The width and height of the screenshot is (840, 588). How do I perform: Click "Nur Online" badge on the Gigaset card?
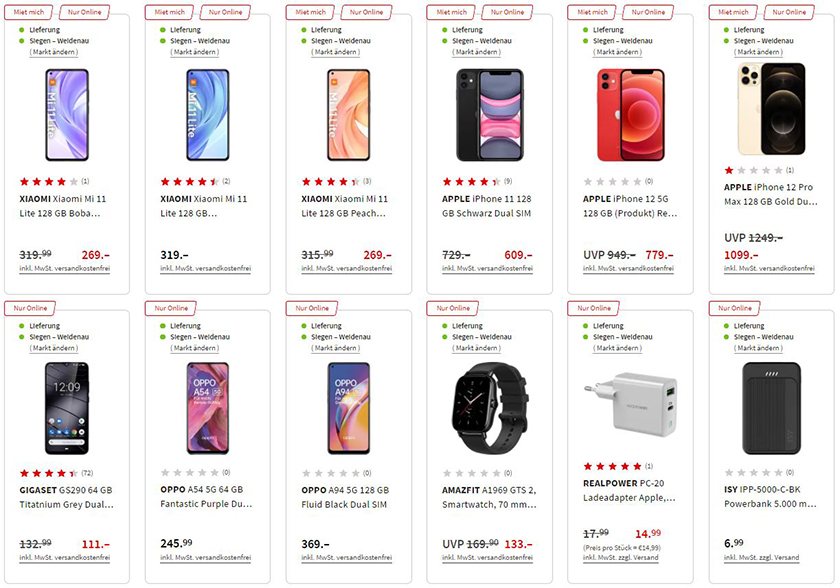(x=31, y=308)
